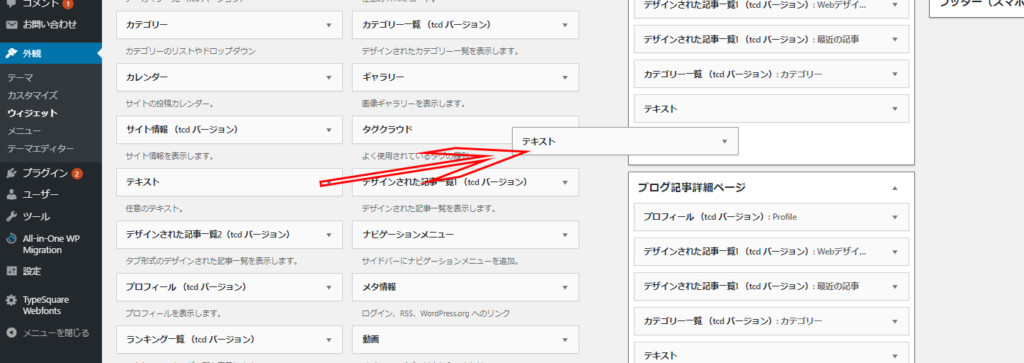Click the ツール wrench icon
This screenshot has height=363, width=1024.
click(x=11, y=216)
